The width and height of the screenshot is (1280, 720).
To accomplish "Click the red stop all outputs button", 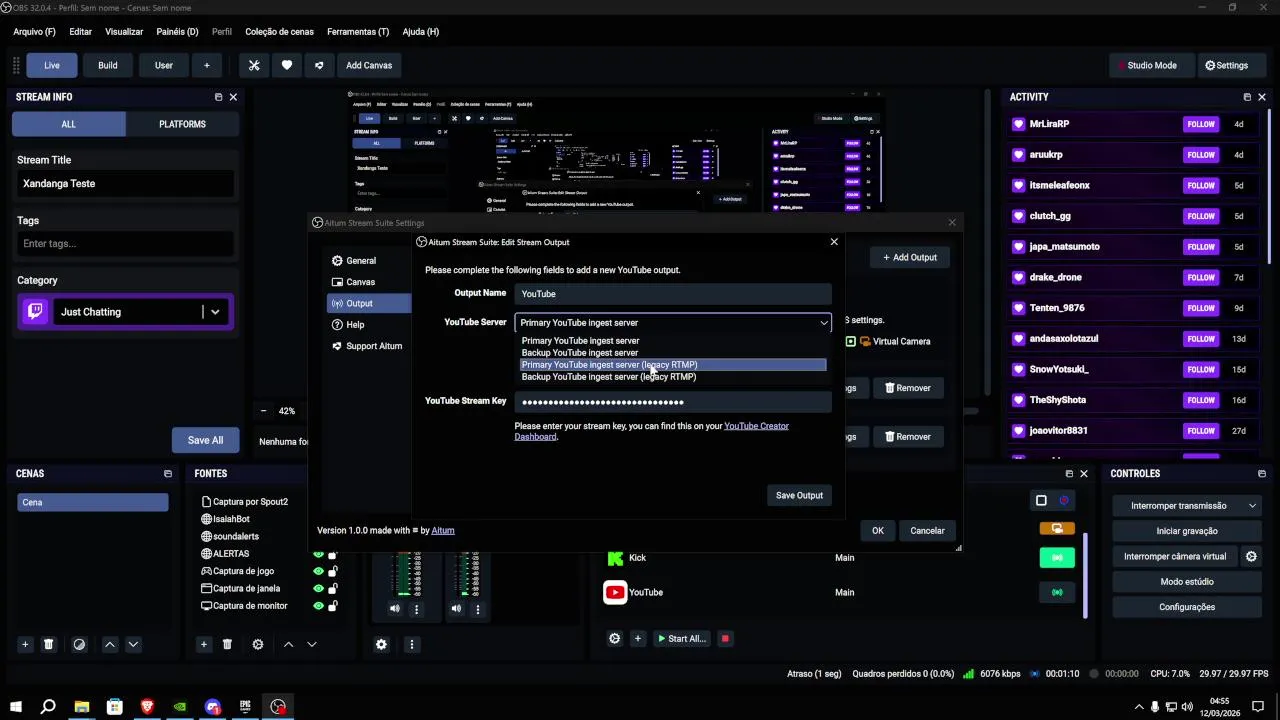I will tap(725, 638).
